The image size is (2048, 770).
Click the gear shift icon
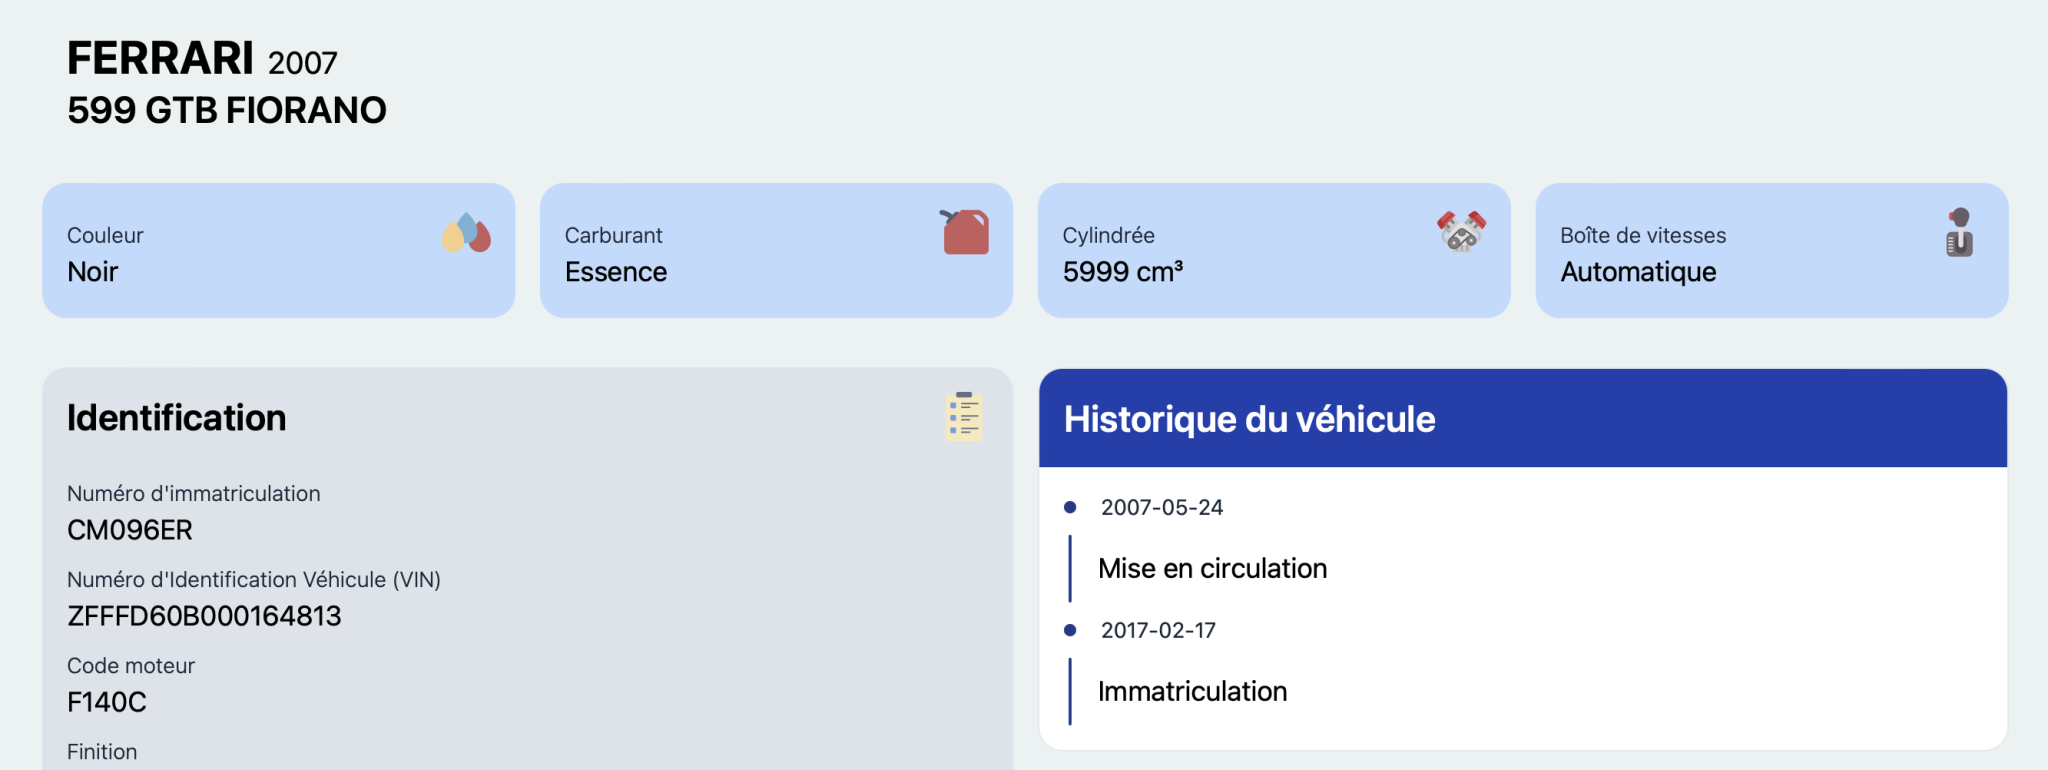[x=1959, y=232]
